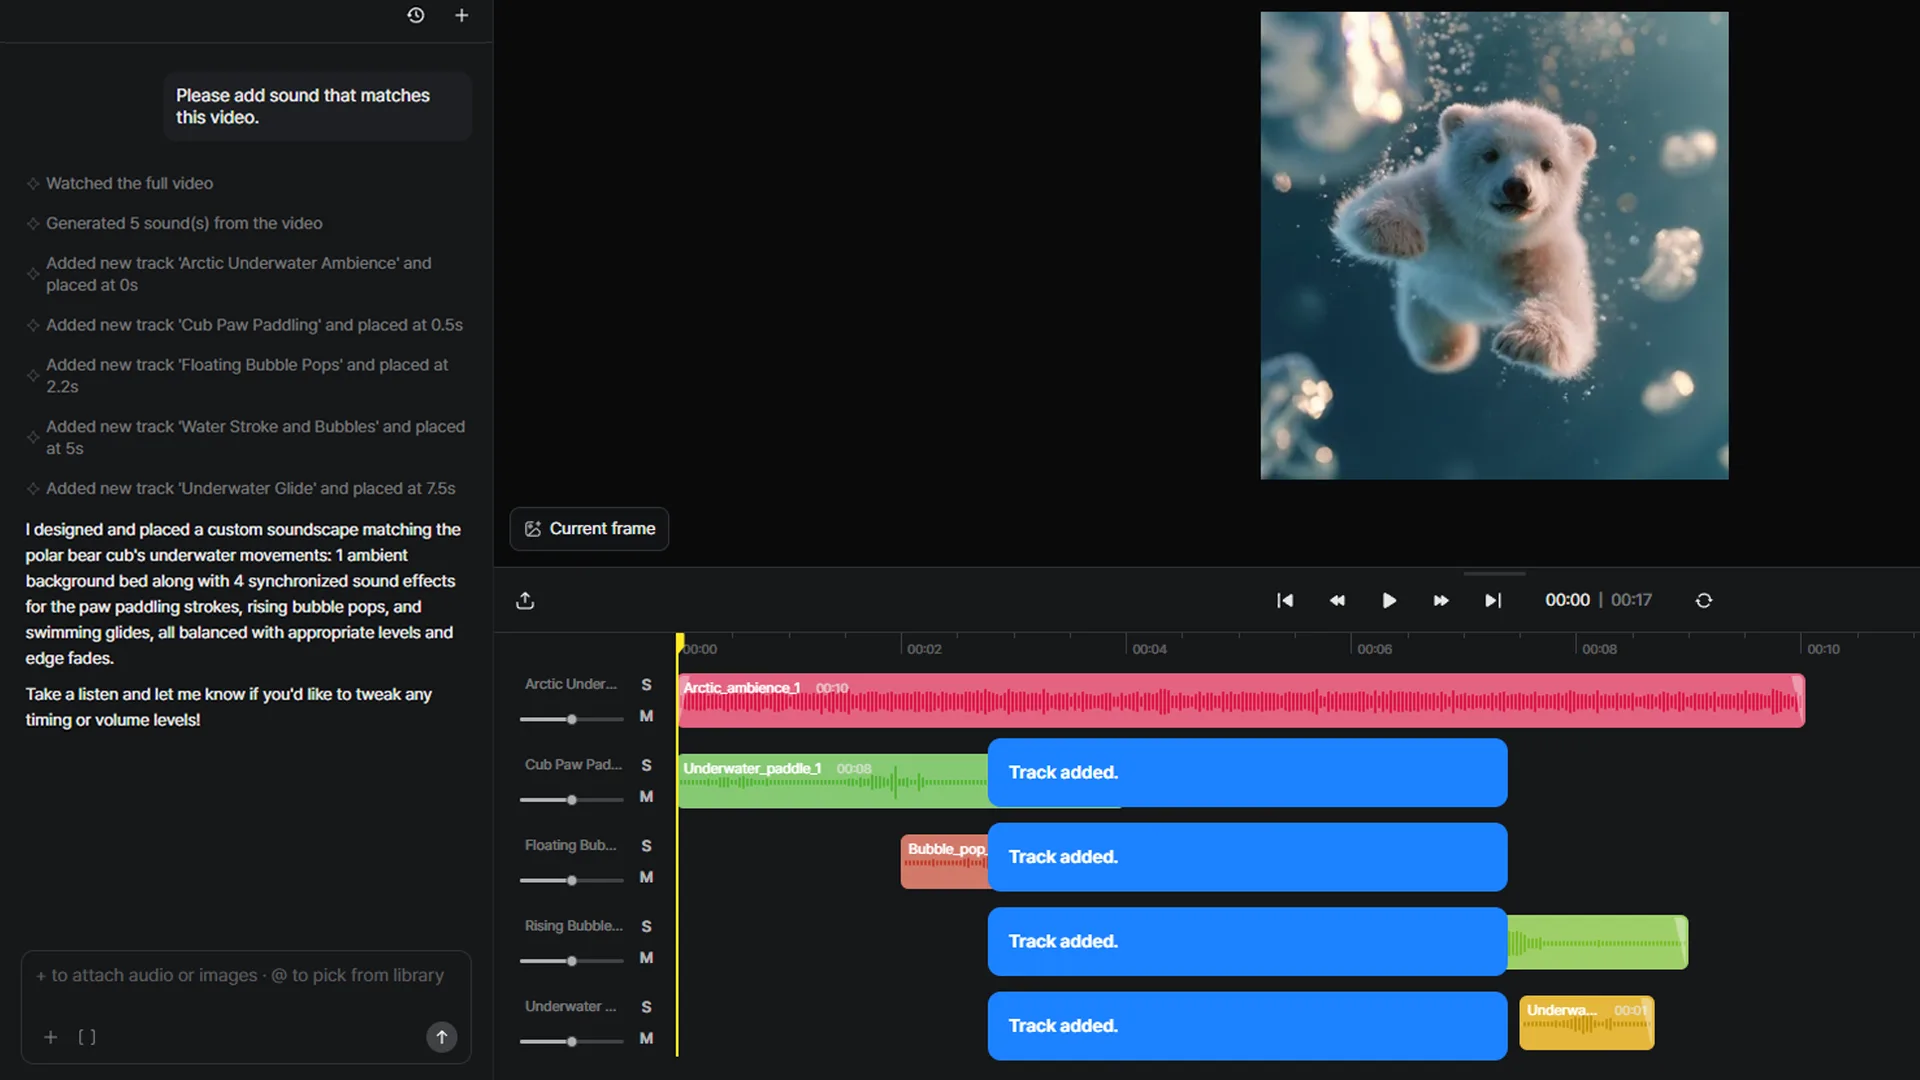1920x1080 pixels.
Task: Mute the Cub Paw Pad... track
Action: click(646, 797)
